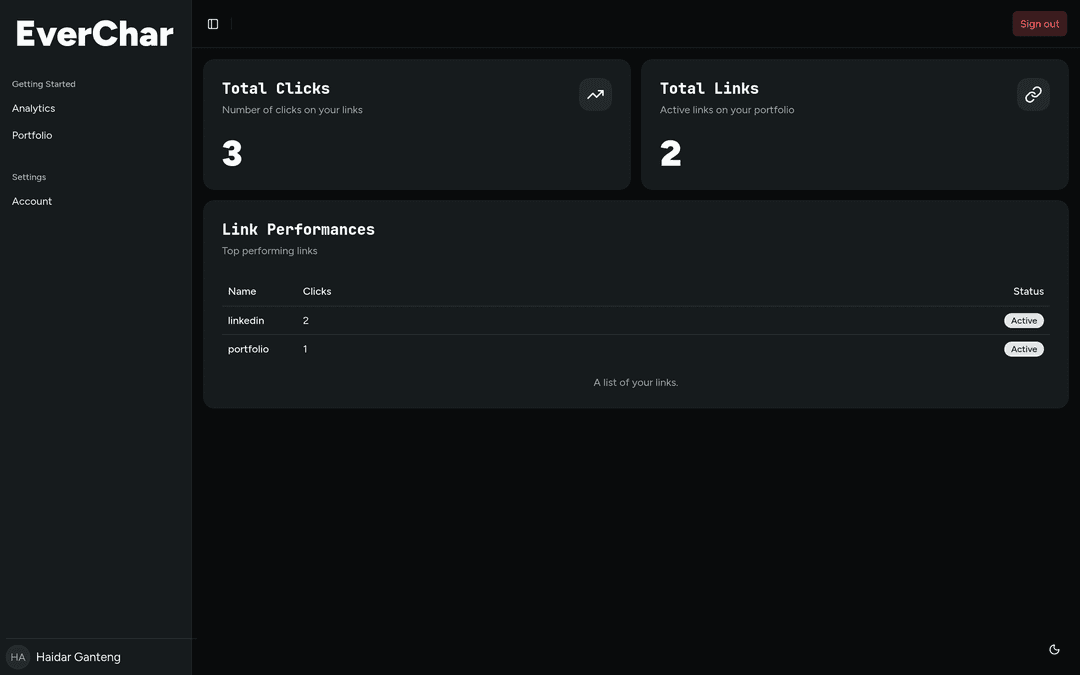This screenshot has height=675, width=1080.
Task: Open Account settings in the sidebar
Action: click(x=32, y=201)
